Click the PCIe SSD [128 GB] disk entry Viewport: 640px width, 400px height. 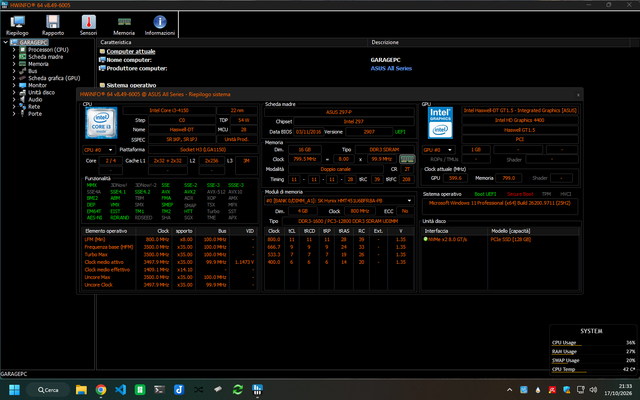(x=511, y=240)
